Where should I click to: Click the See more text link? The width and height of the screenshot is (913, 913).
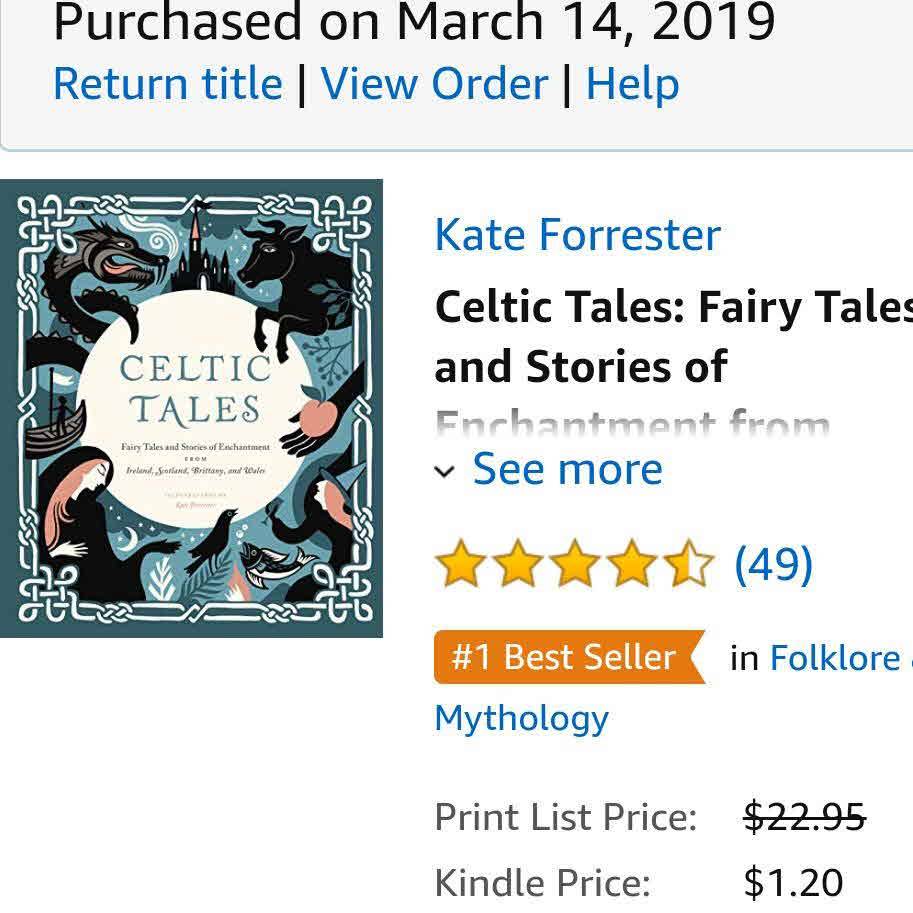(567, 469)
